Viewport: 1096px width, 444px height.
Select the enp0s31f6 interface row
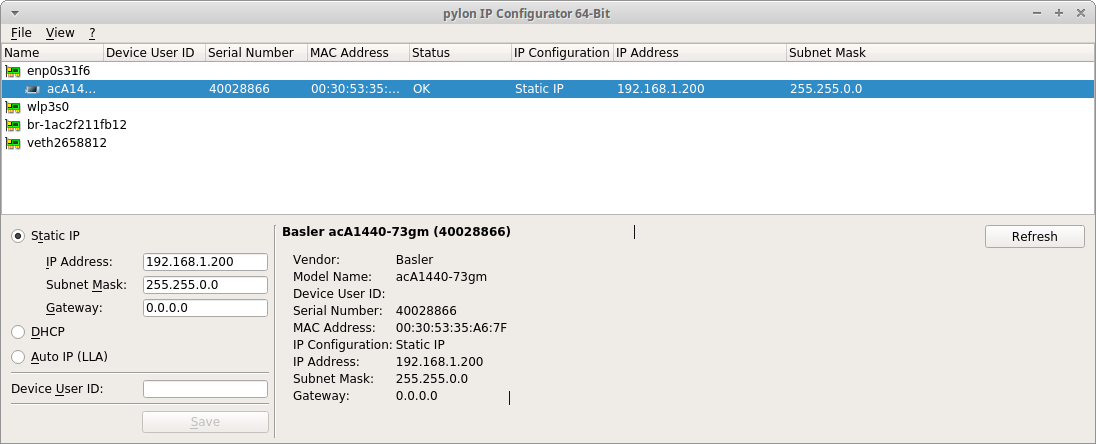(548, 71)
